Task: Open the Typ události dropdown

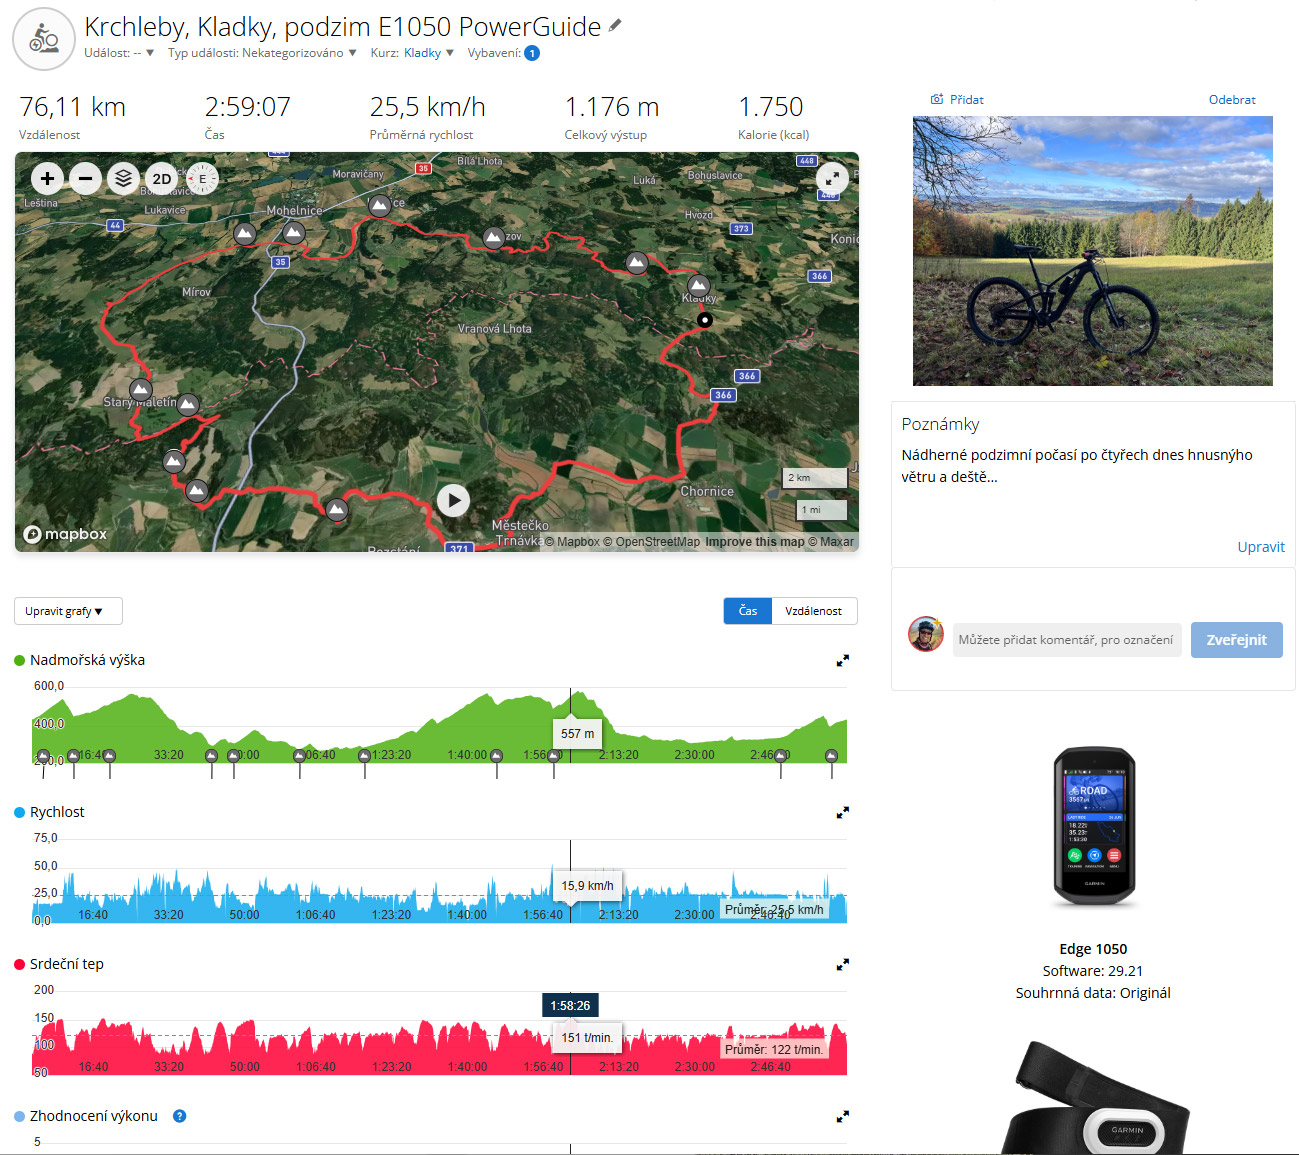Action: 262,53
